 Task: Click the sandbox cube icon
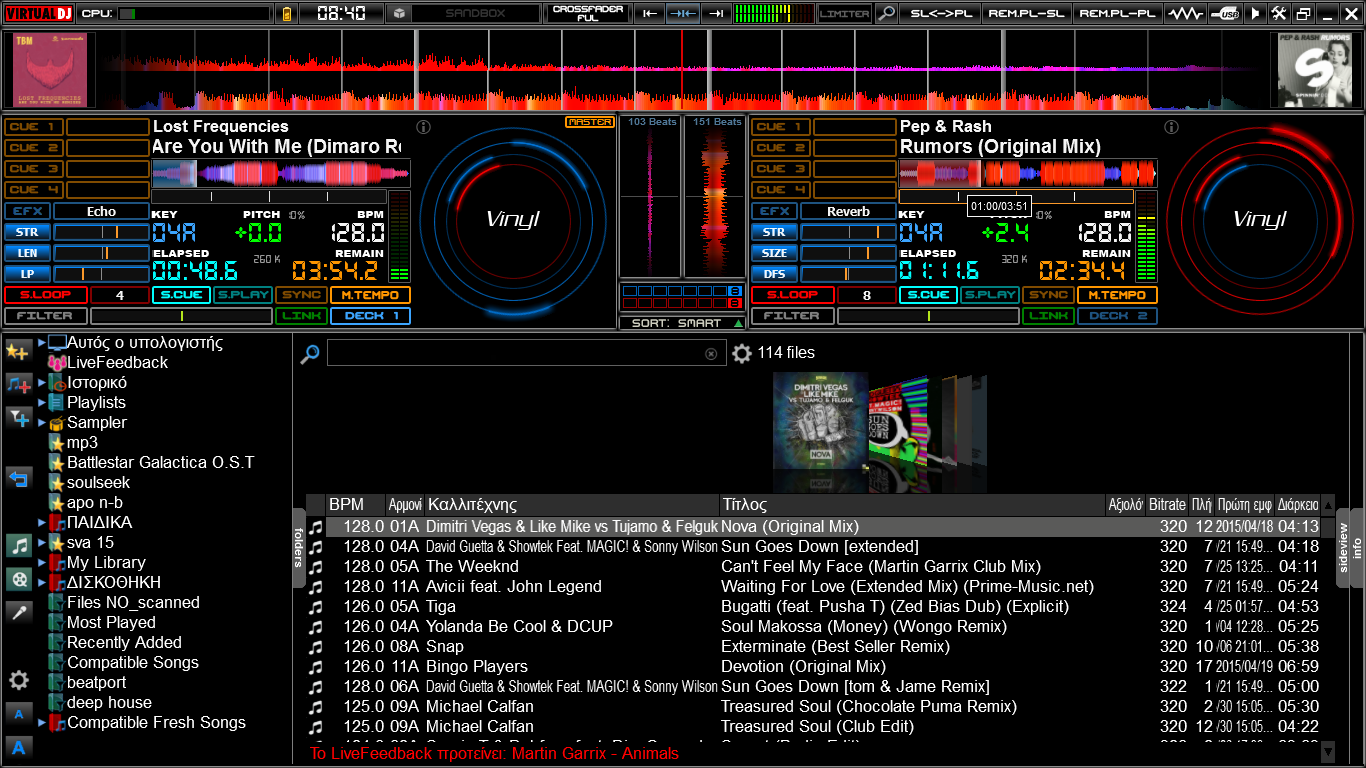tap(399, 14)
